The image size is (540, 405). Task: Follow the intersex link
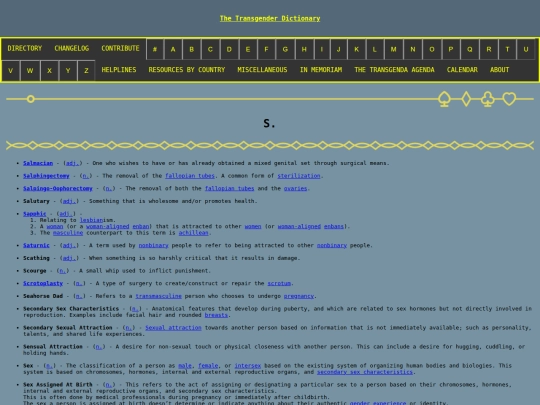click(248, 366)
